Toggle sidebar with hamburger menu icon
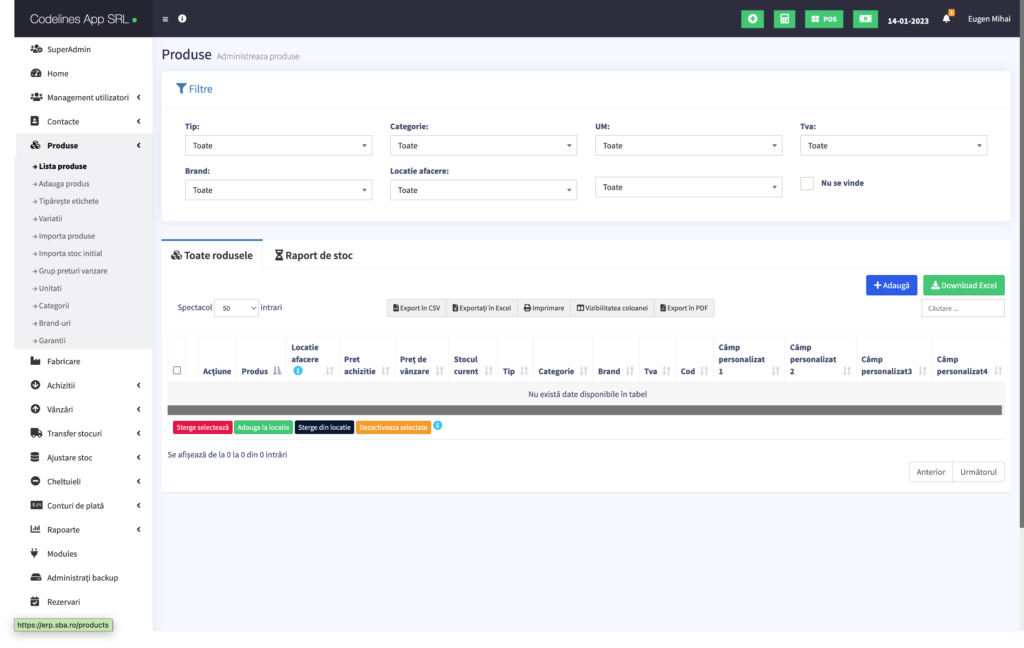Image resolution: width=1024 pixels, height=648 pixels. pyautogui.click(x=165, y=19)
